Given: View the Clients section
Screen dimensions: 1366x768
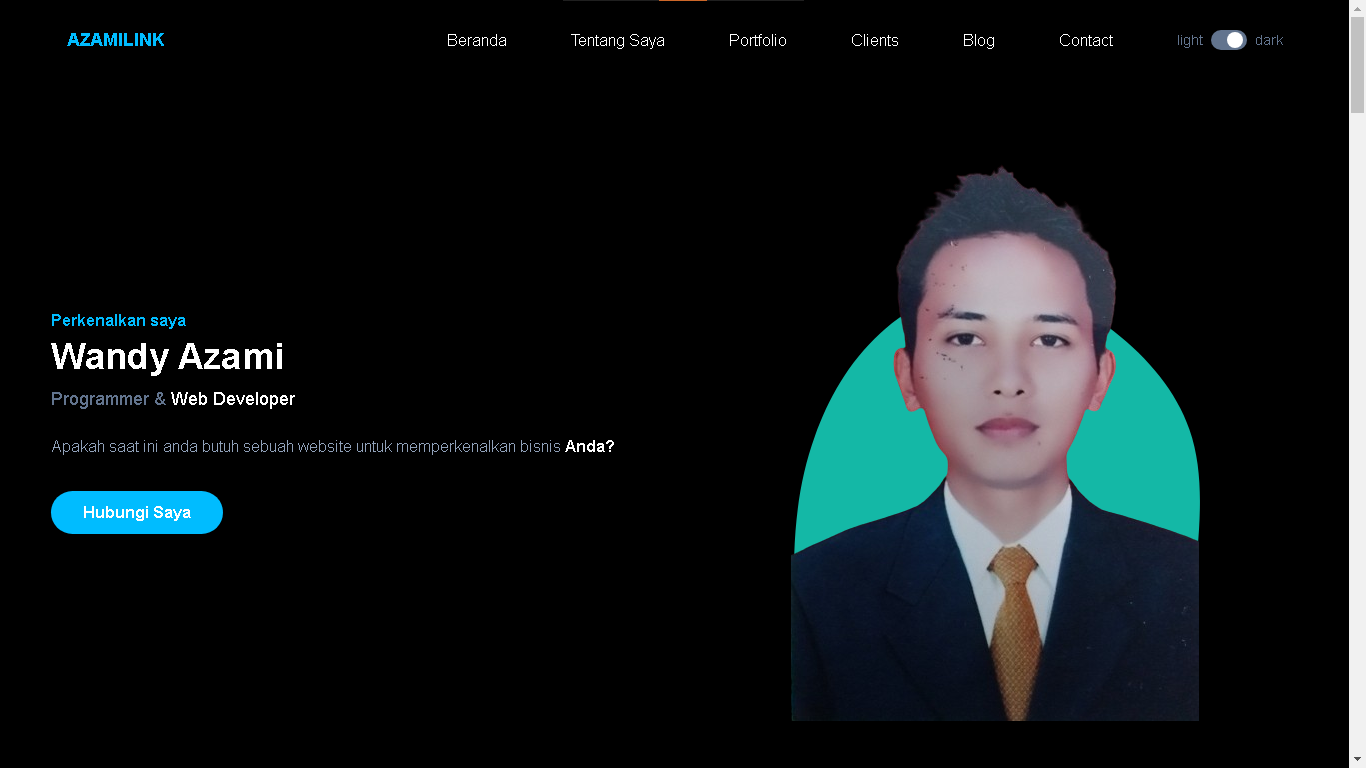Looking at the screenshot, I should tap(874, 40).
